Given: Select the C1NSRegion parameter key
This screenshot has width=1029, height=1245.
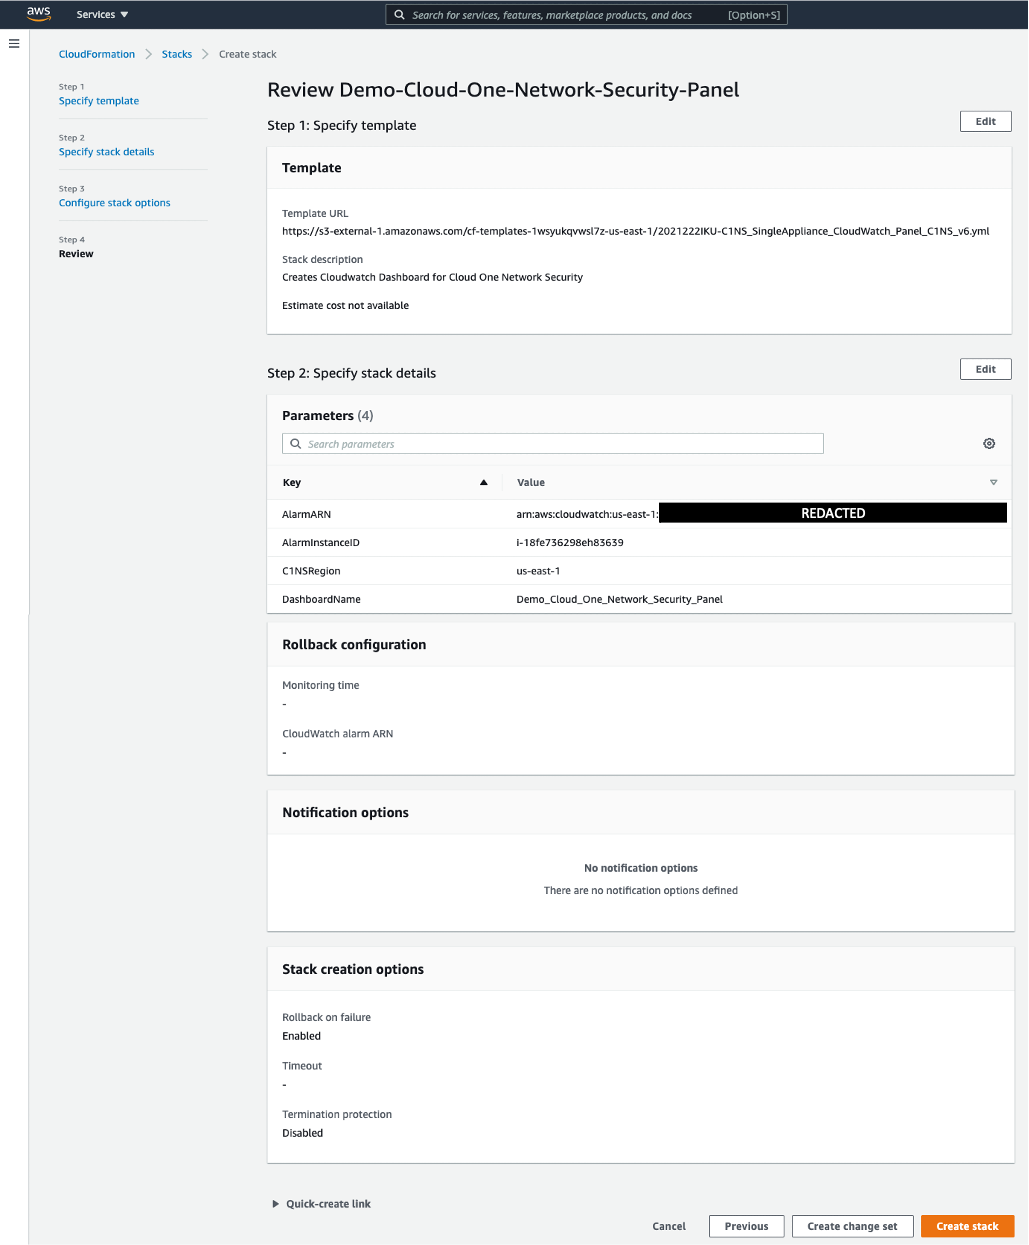Looking at the screenshot, I should (312, 571).
